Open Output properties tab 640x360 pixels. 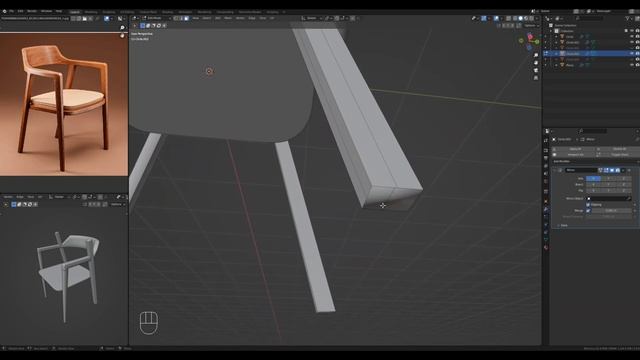tap(546, 158)
